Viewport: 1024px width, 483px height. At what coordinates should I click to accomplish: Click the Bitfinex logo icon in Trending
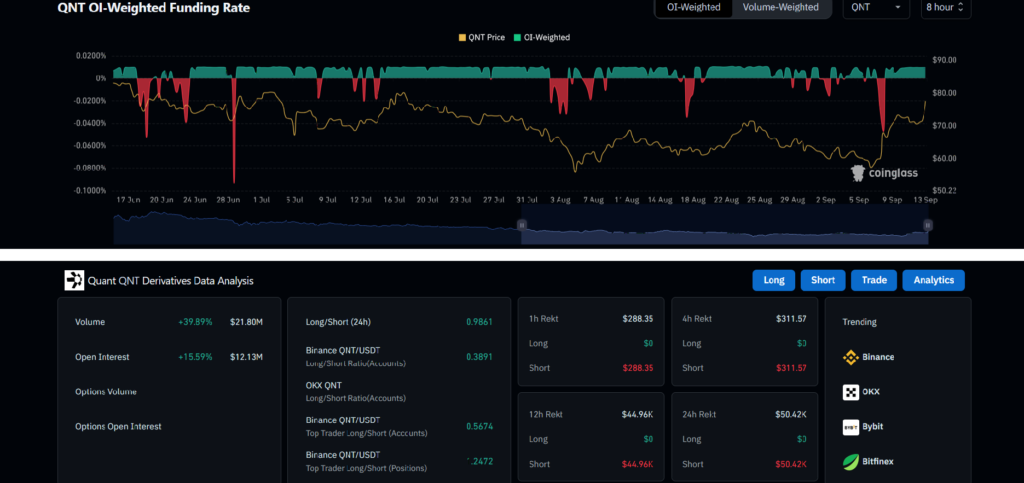(850, 461)
